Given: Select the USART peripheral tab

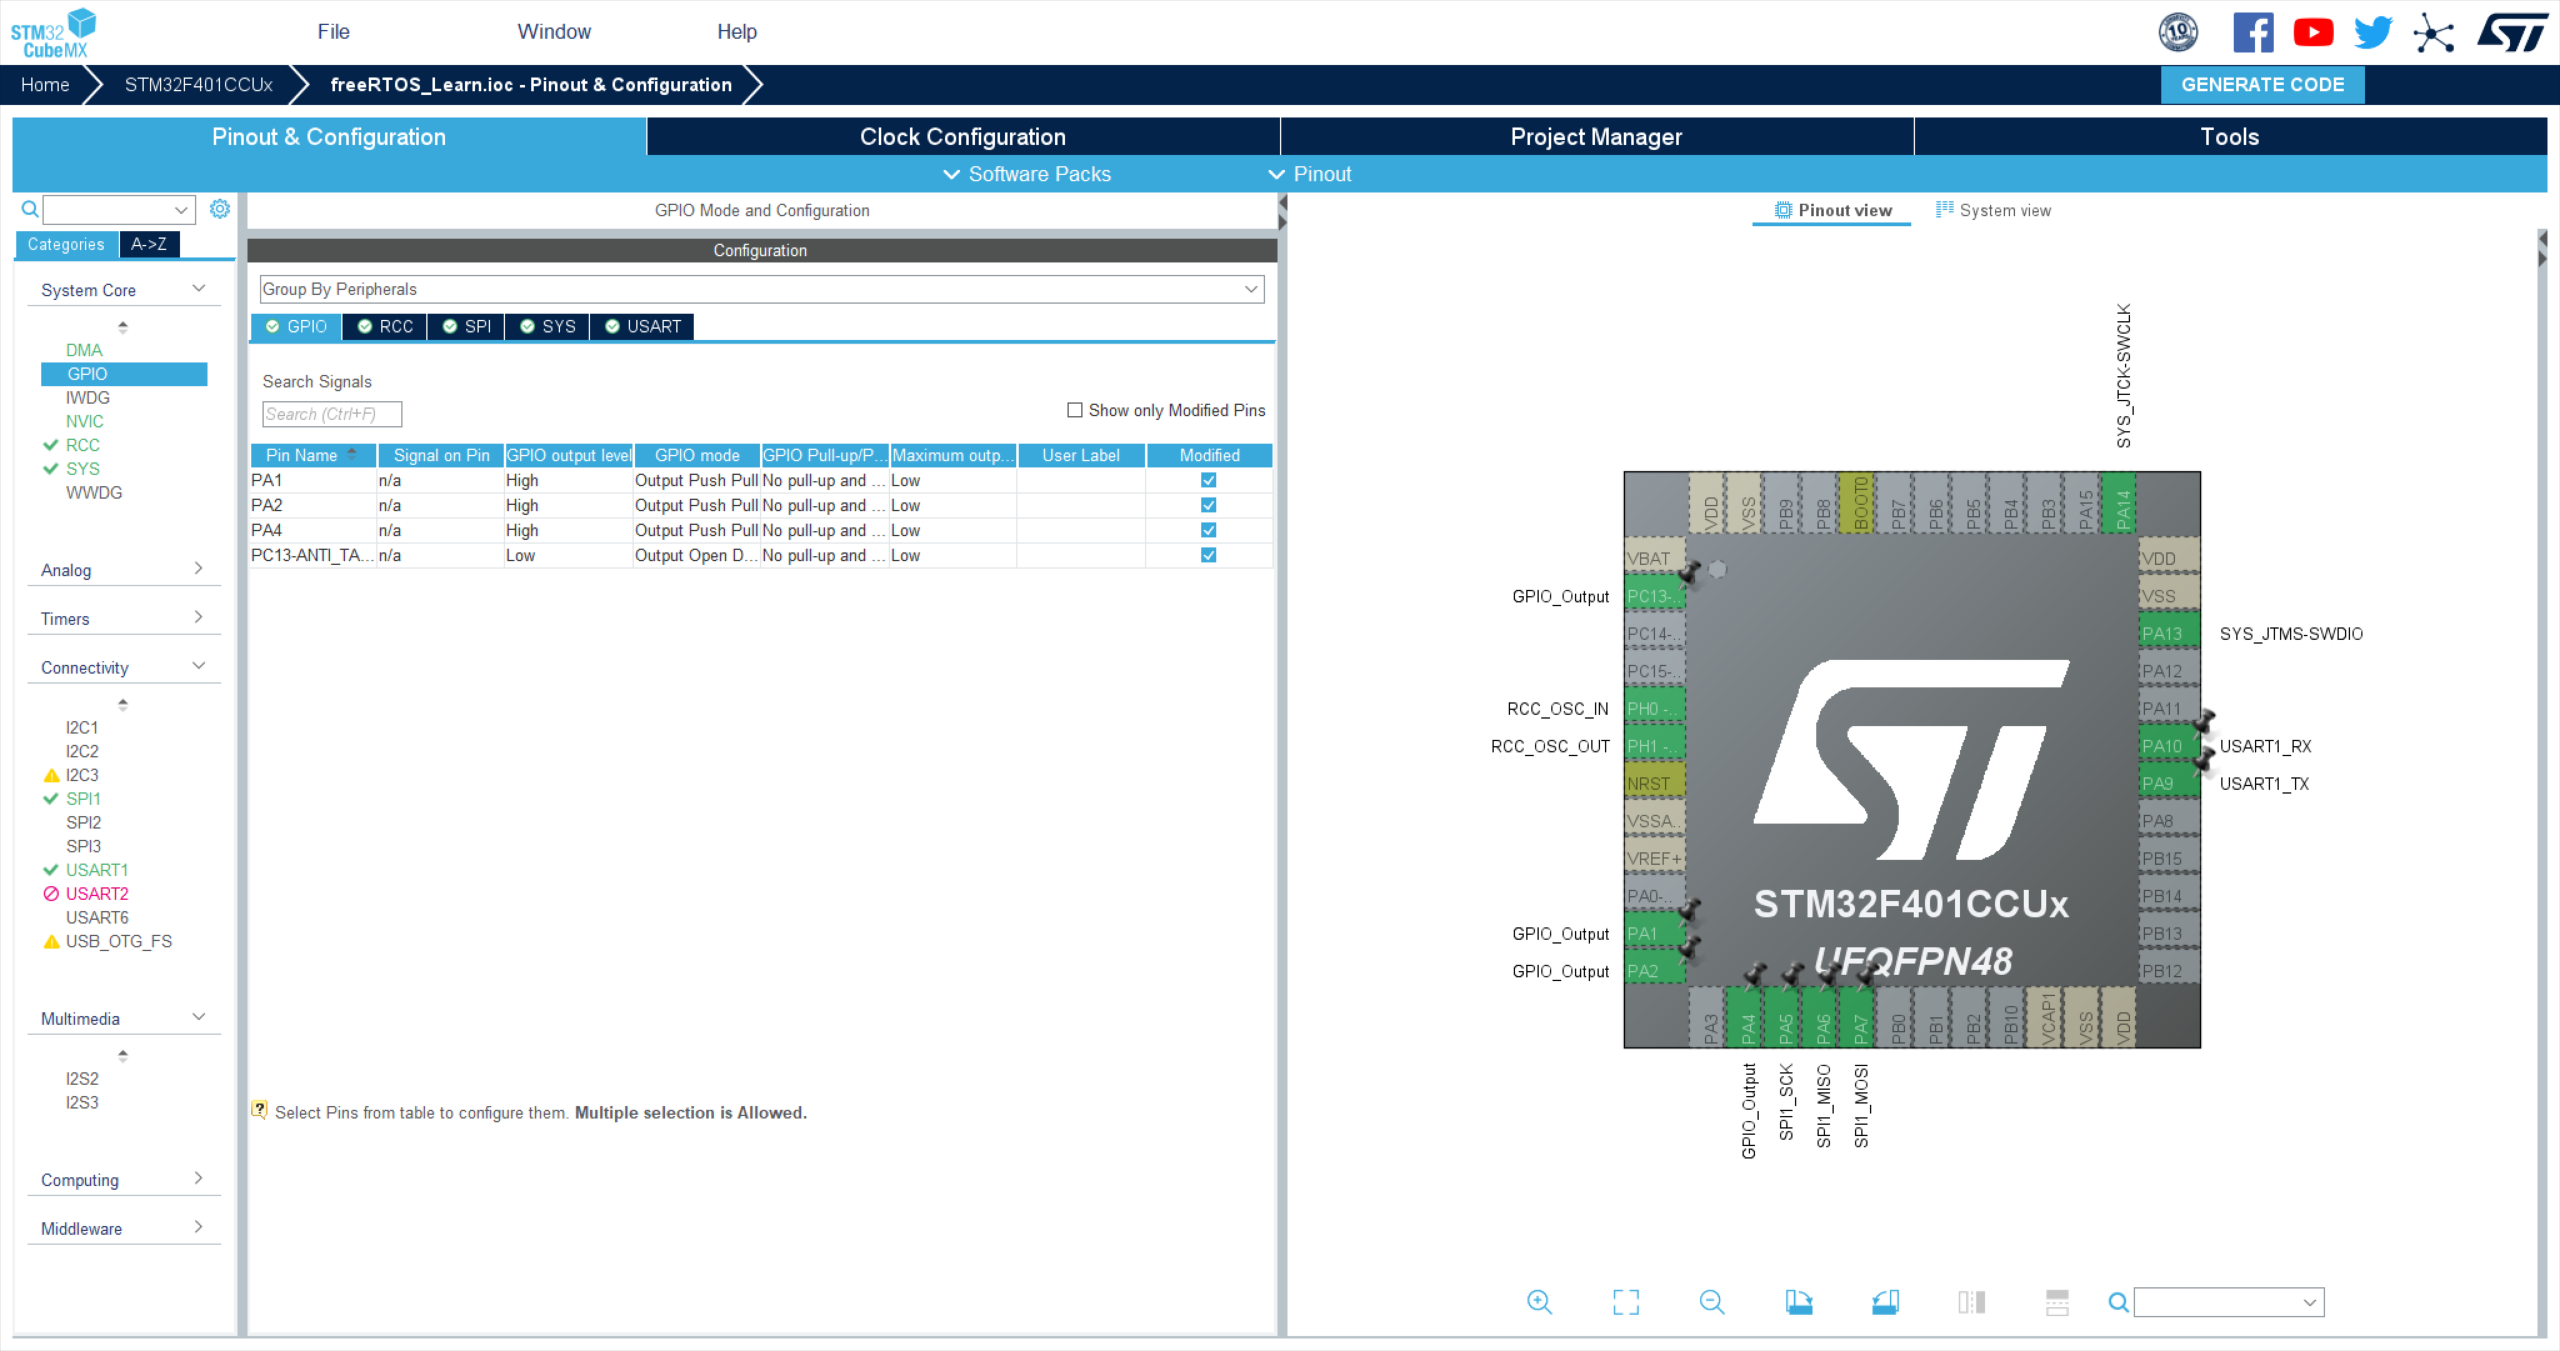Looking at the screenshot, I should [642, 327].
